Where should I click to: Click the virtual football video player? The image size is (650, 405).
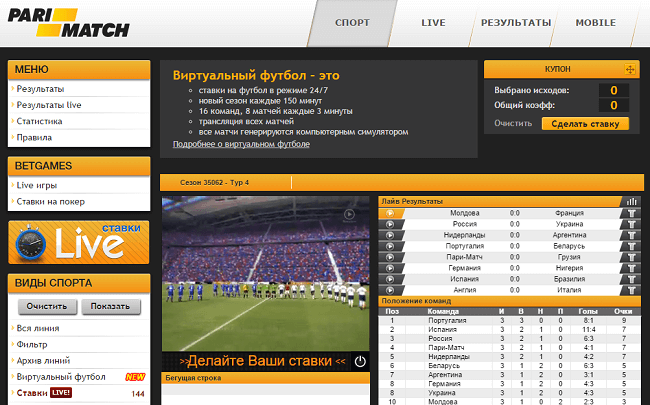(x=265, y=274)
